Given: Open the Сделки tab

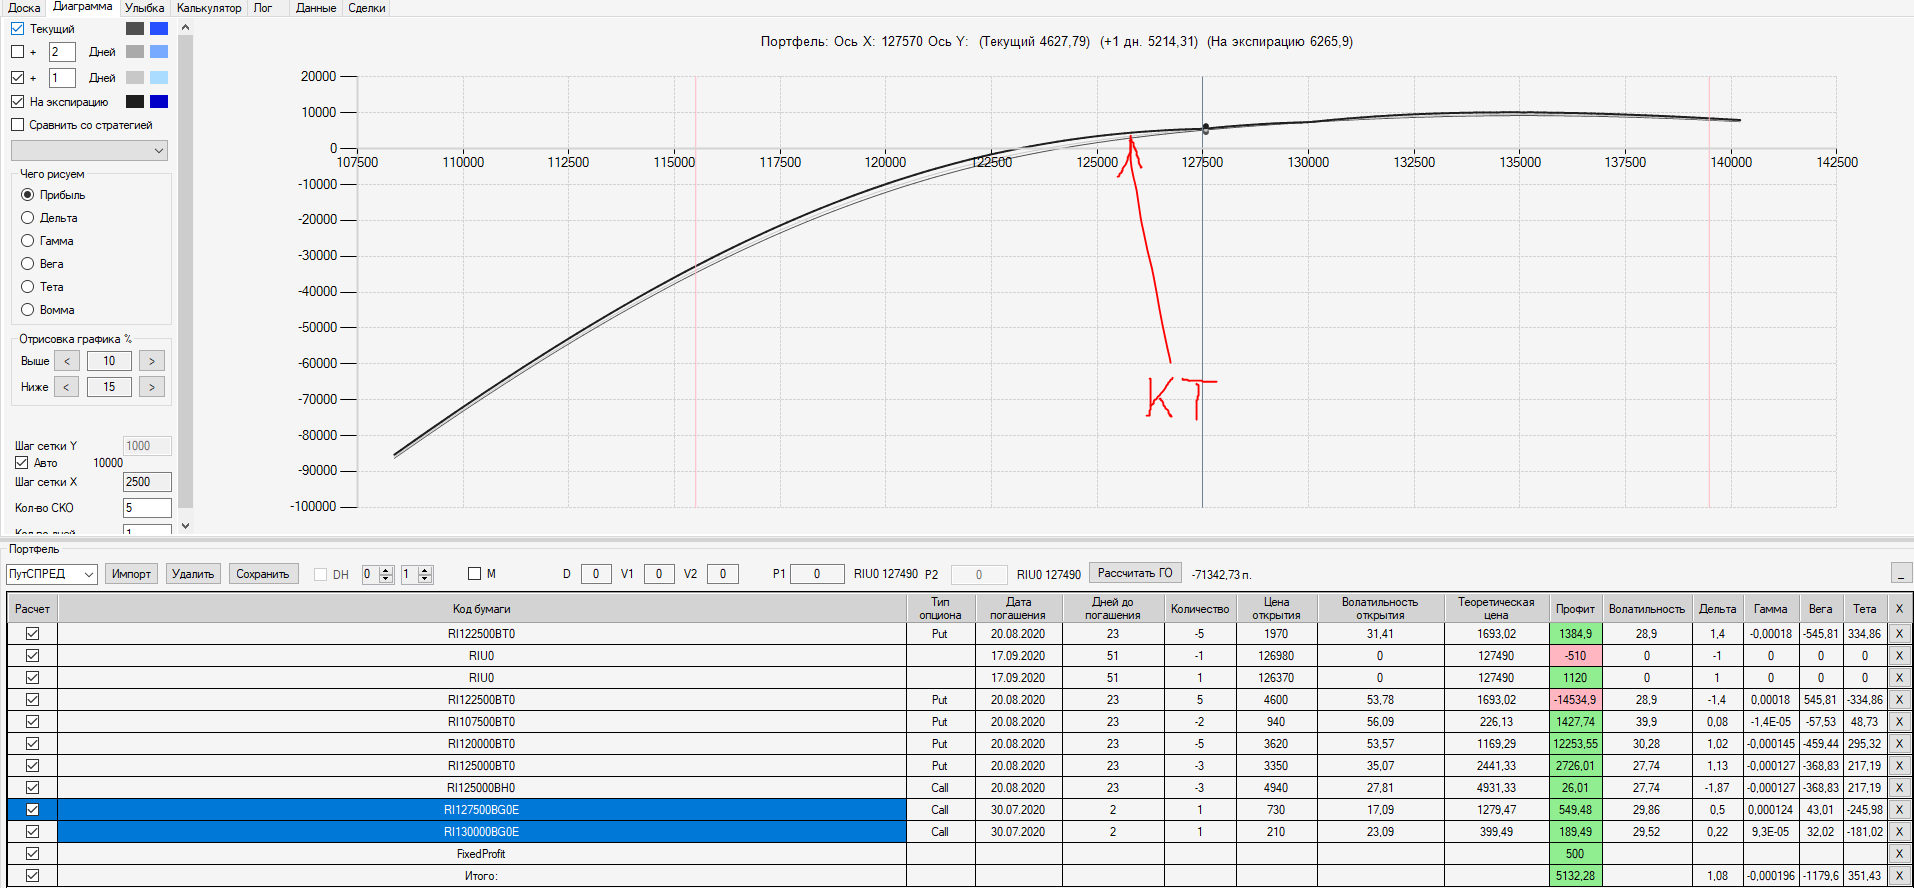Looking at the screenshot, I should pos(367,8).
